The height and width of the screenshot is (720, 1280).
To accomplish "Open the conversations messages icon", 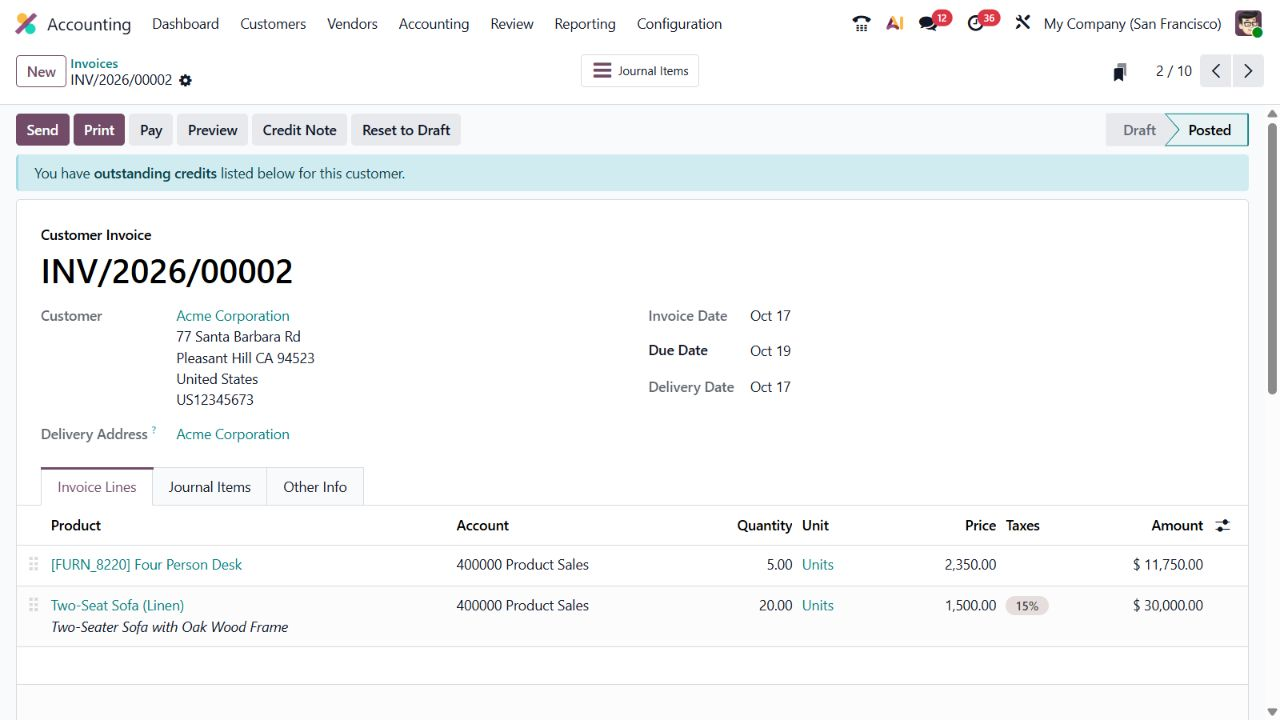I will point(928,24).
